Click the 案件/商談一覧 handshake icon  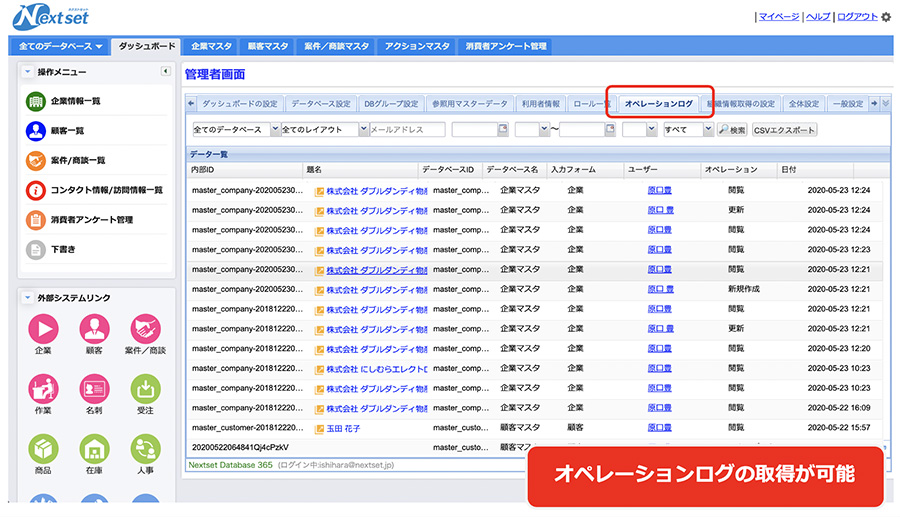[36, 161]
